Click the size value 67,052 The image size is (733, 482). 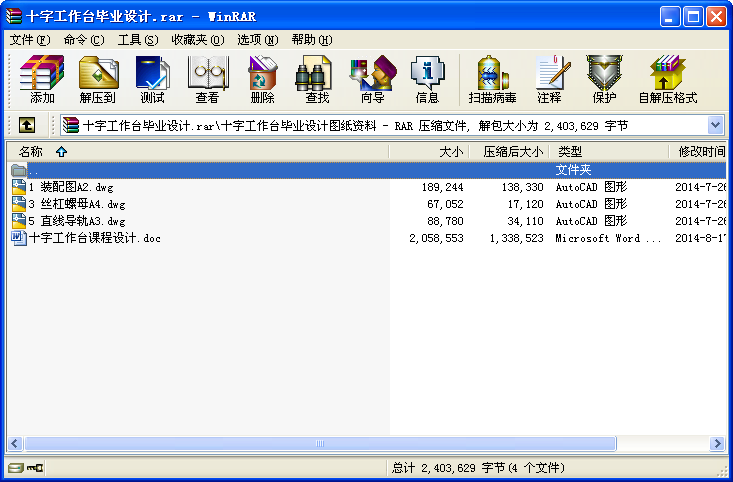[x=445, y=204]
